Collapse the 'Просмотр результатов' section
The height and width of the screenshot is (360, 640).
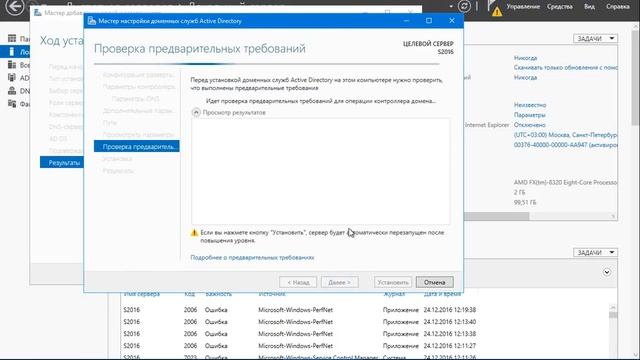coord(196,112)
